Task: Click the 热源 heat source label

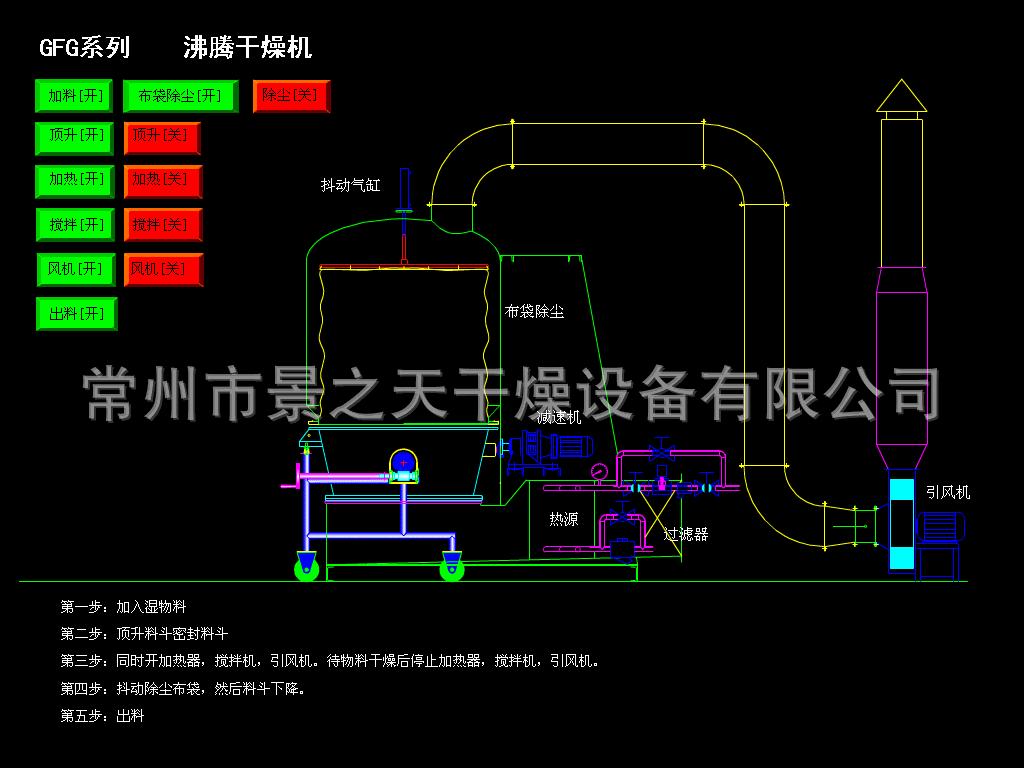Action: (x=564, y=519)
